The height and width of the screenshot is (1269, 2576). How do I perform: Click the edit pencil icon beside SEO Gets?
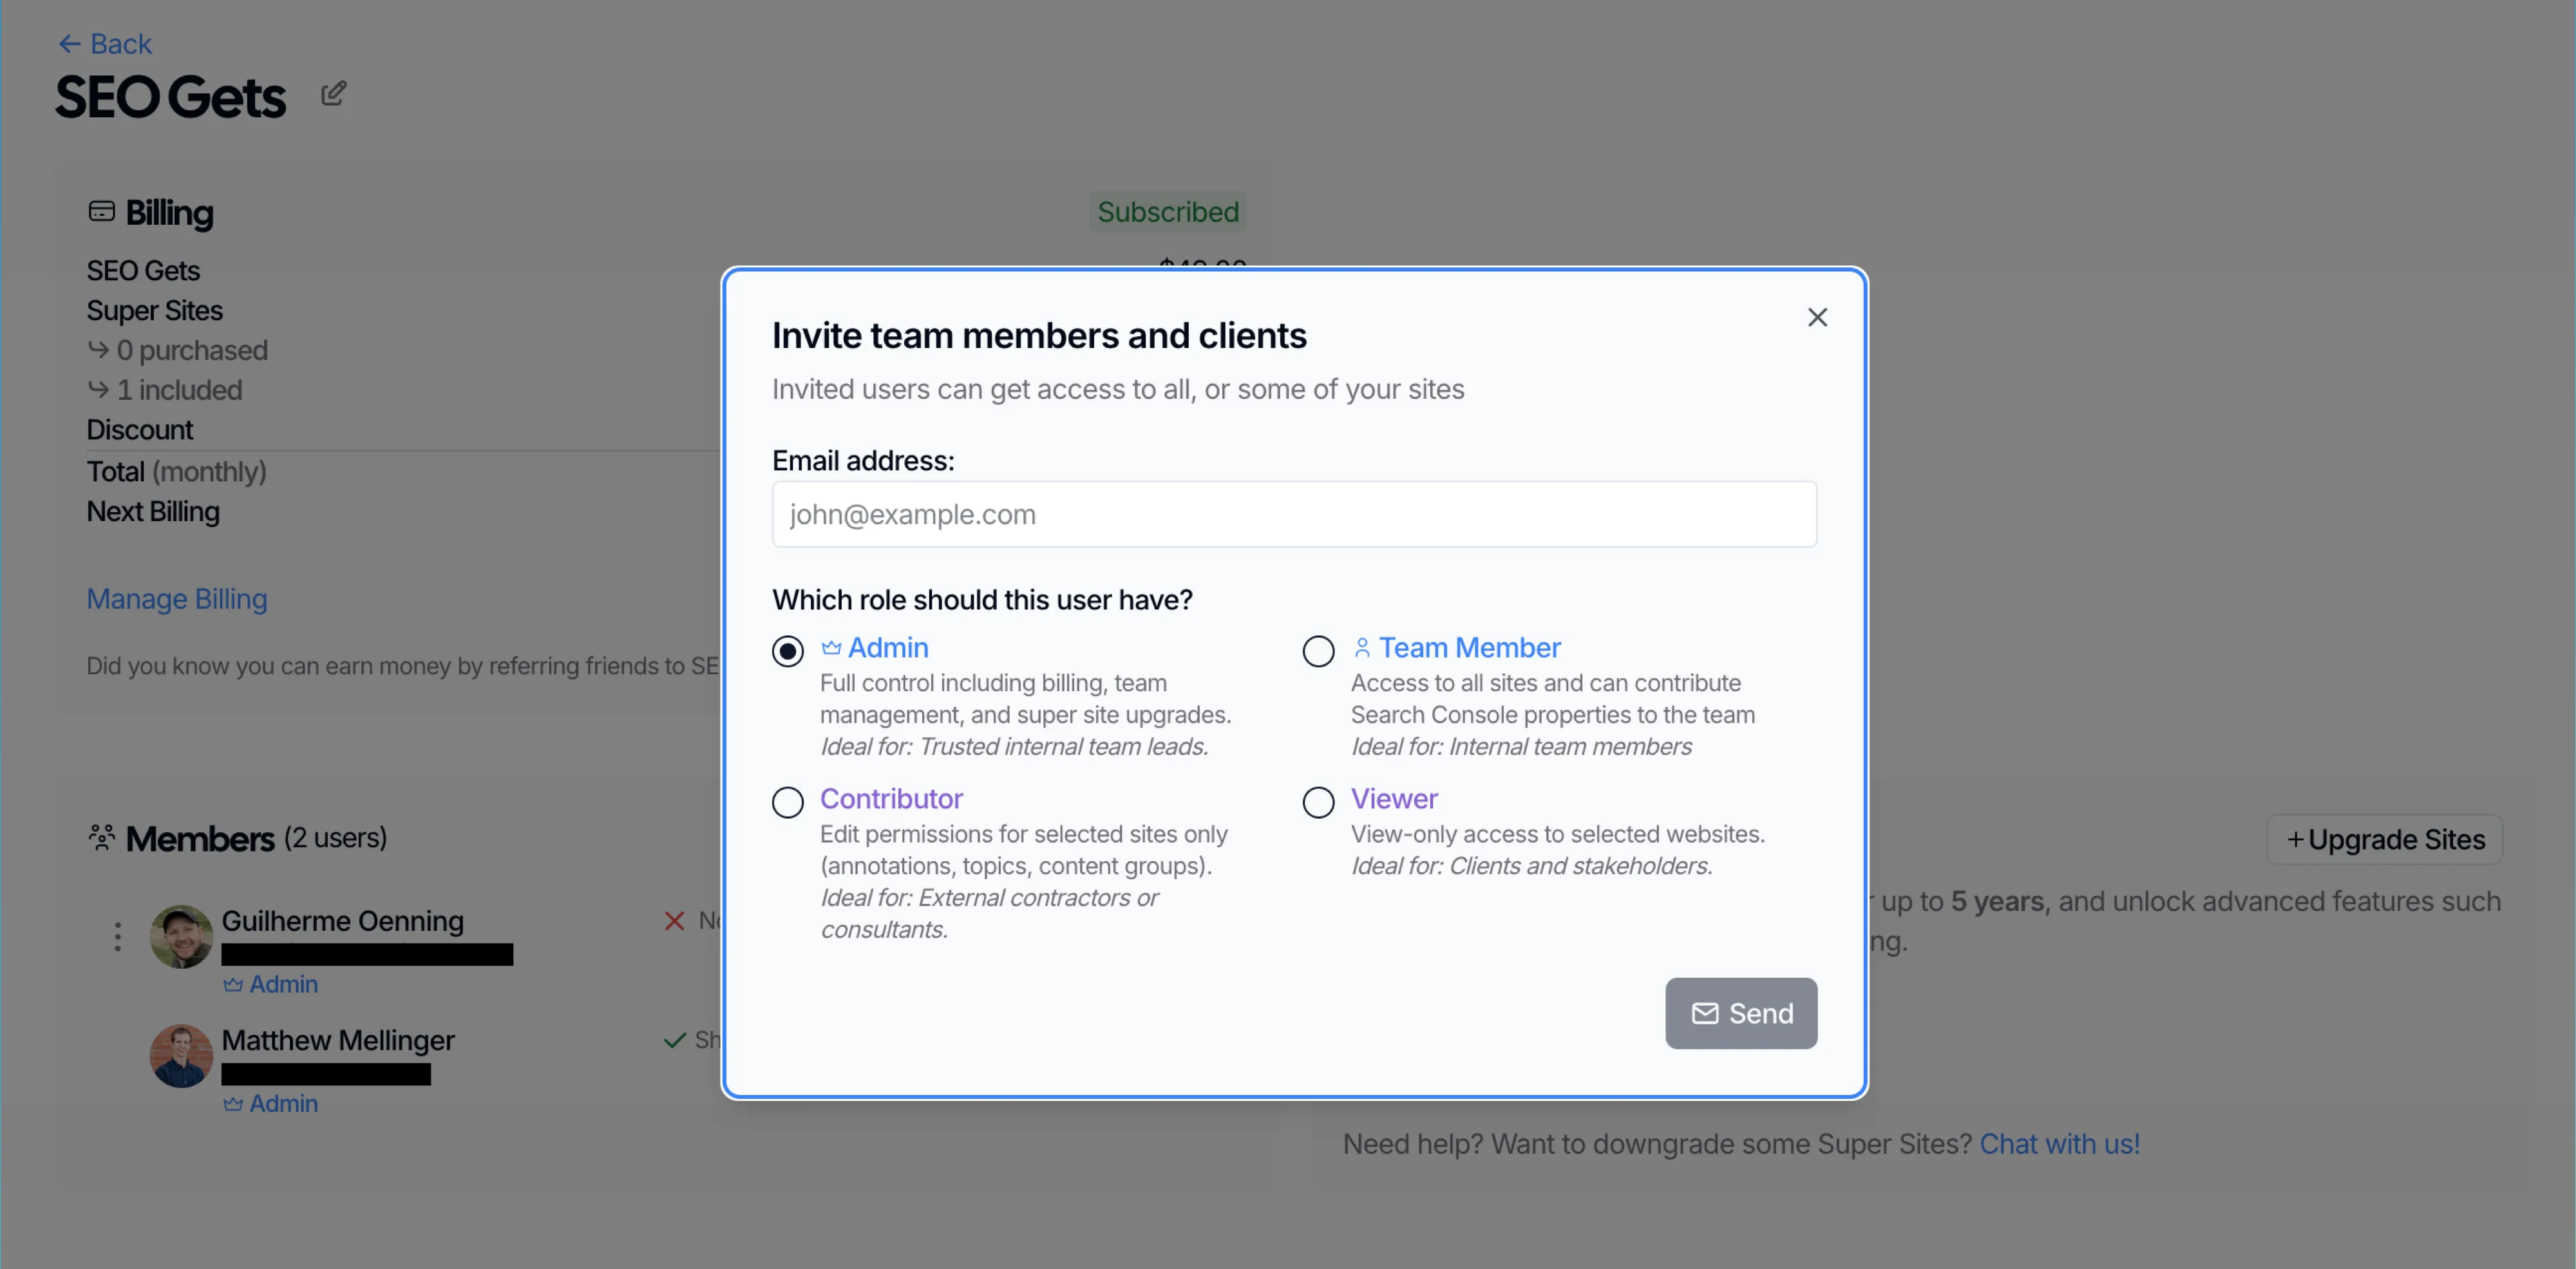pyautogui.click(x=333, y=92)
